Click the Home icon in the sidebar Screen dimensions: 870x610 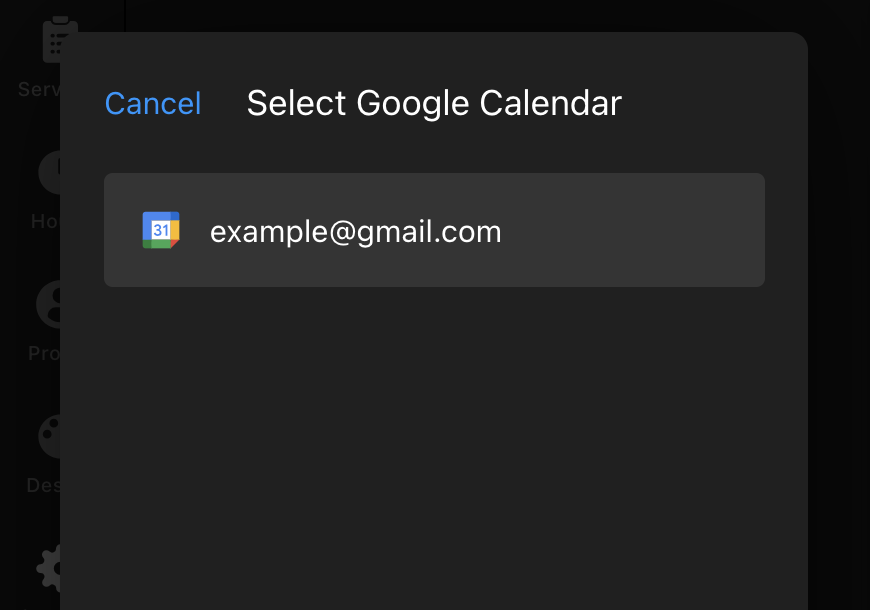(50, 171)
